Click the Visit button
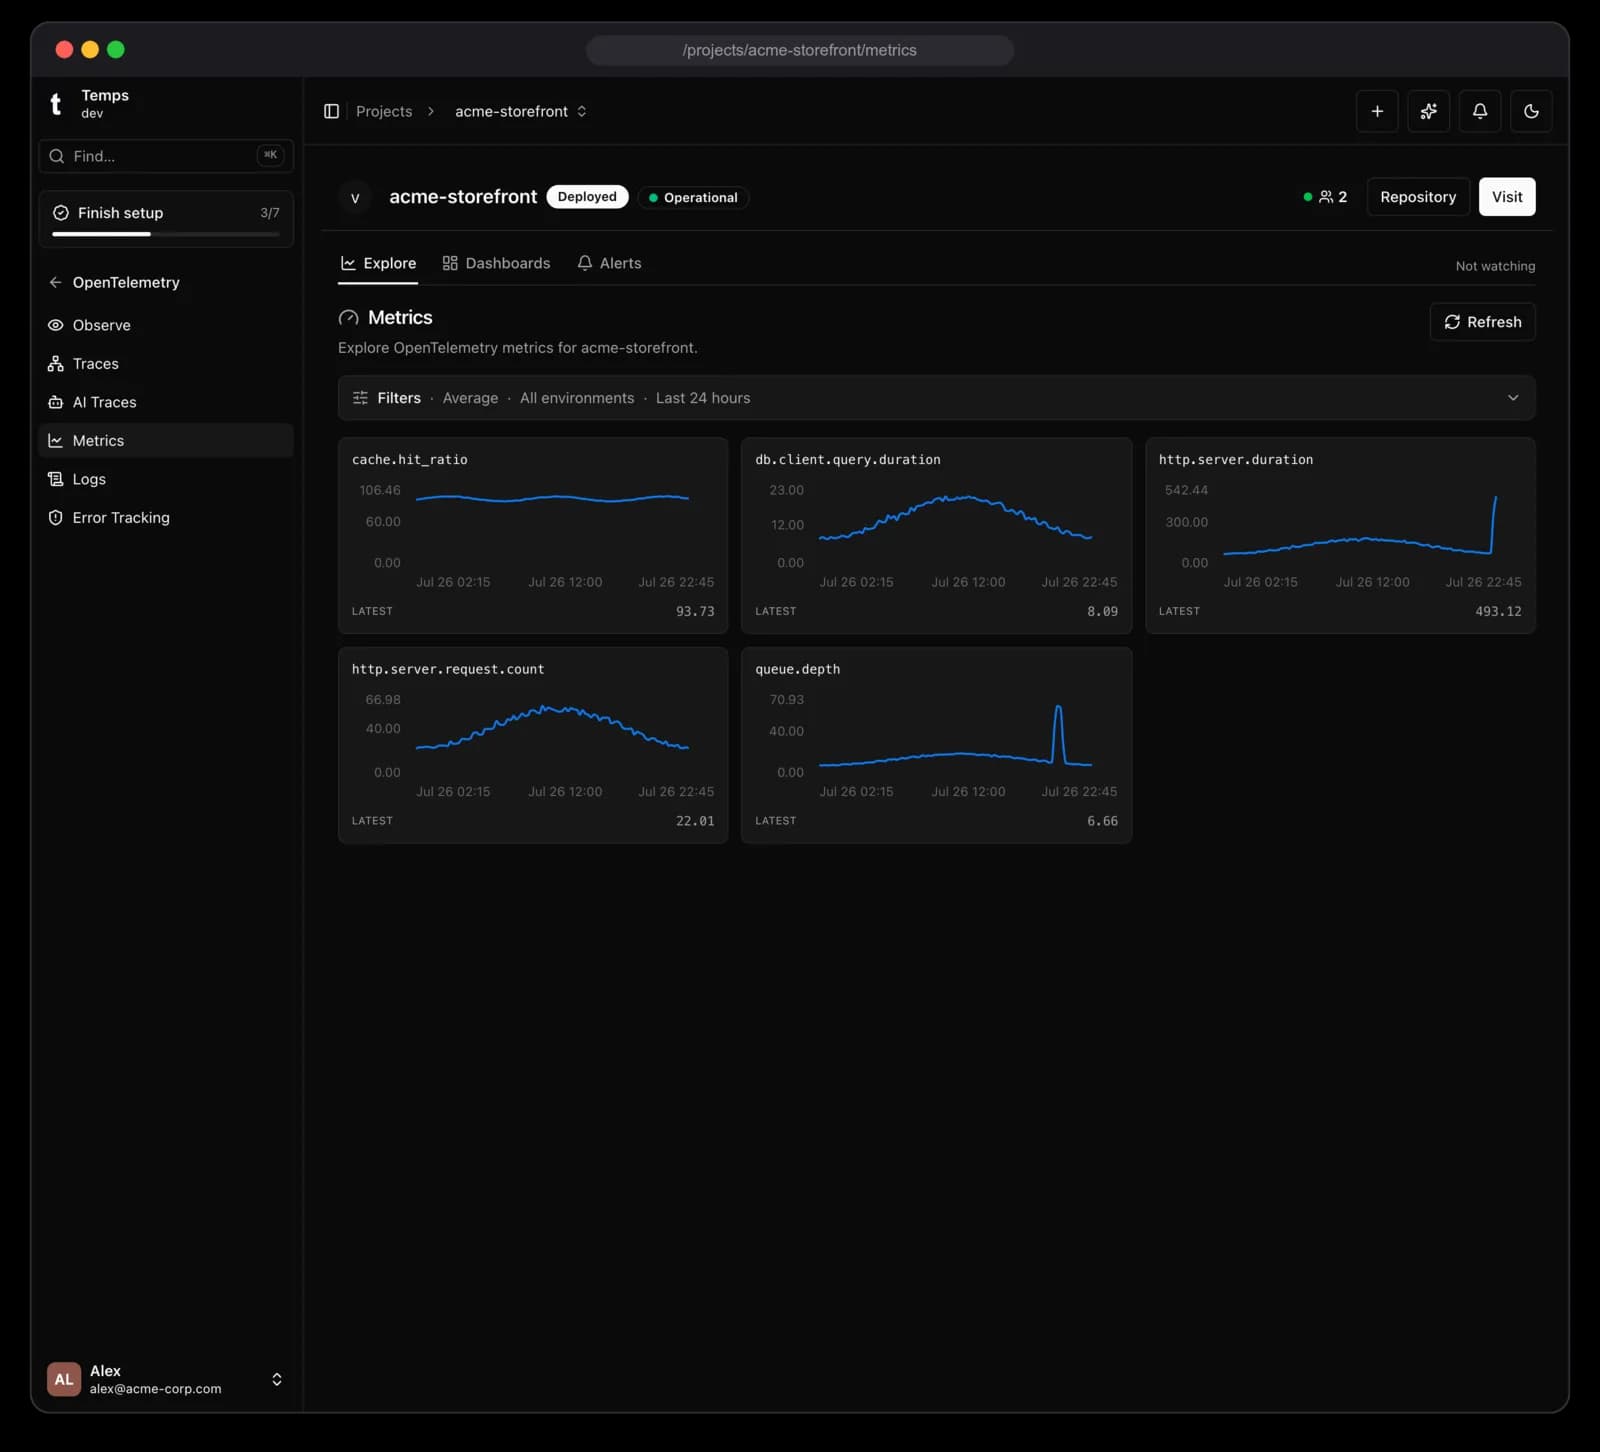 point(1507,197)
